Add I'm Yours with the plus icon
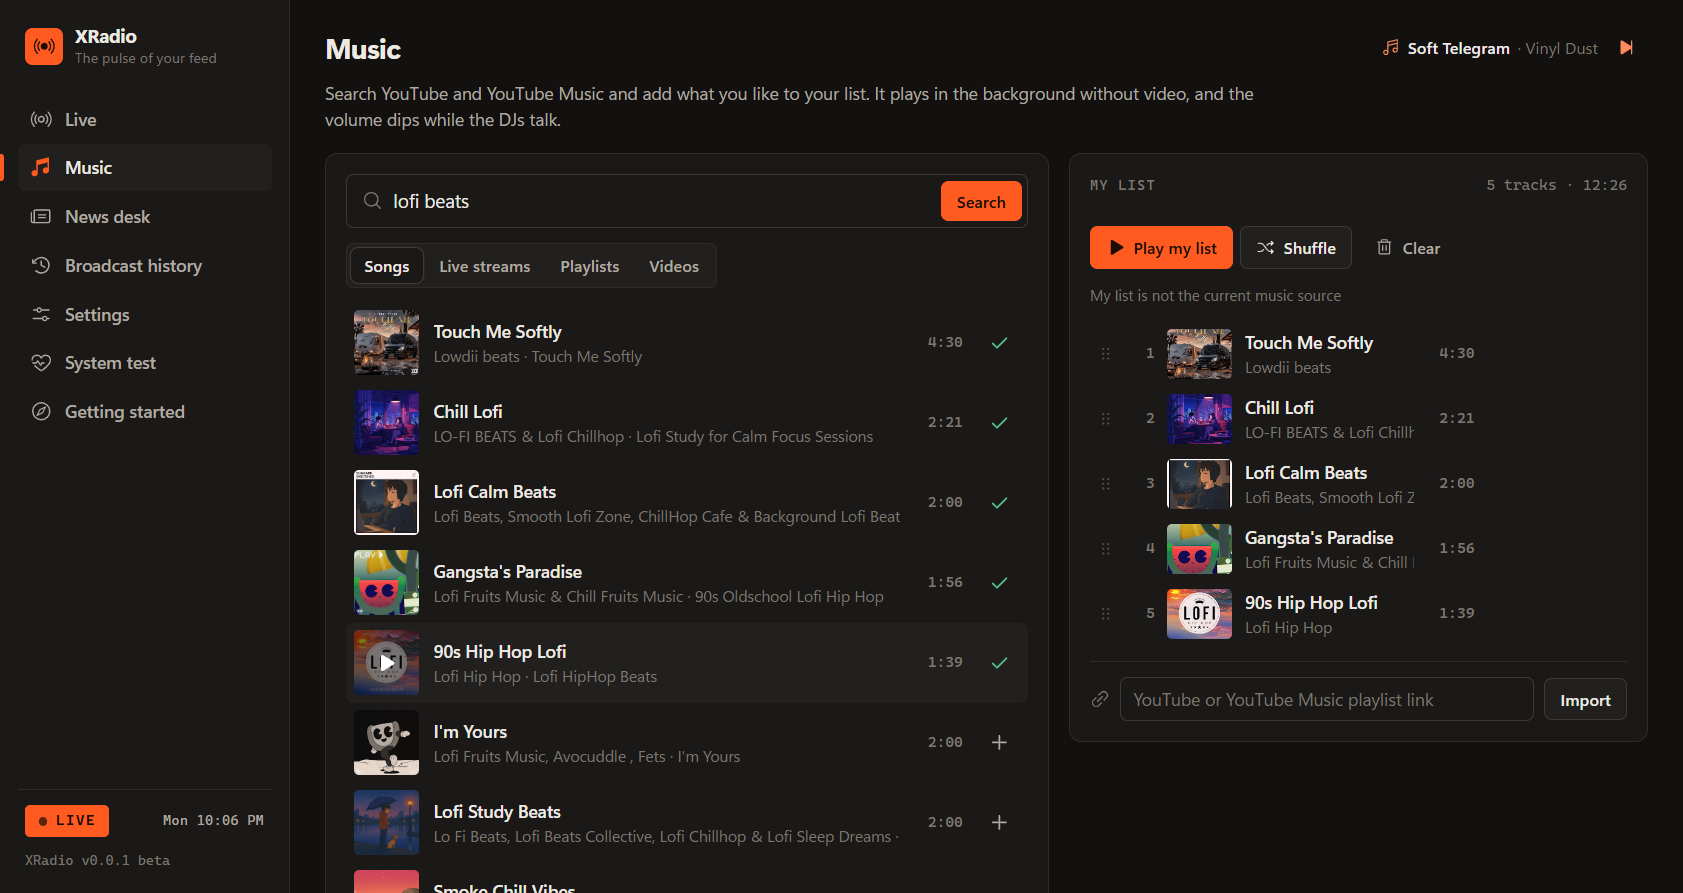 (999, 743)
